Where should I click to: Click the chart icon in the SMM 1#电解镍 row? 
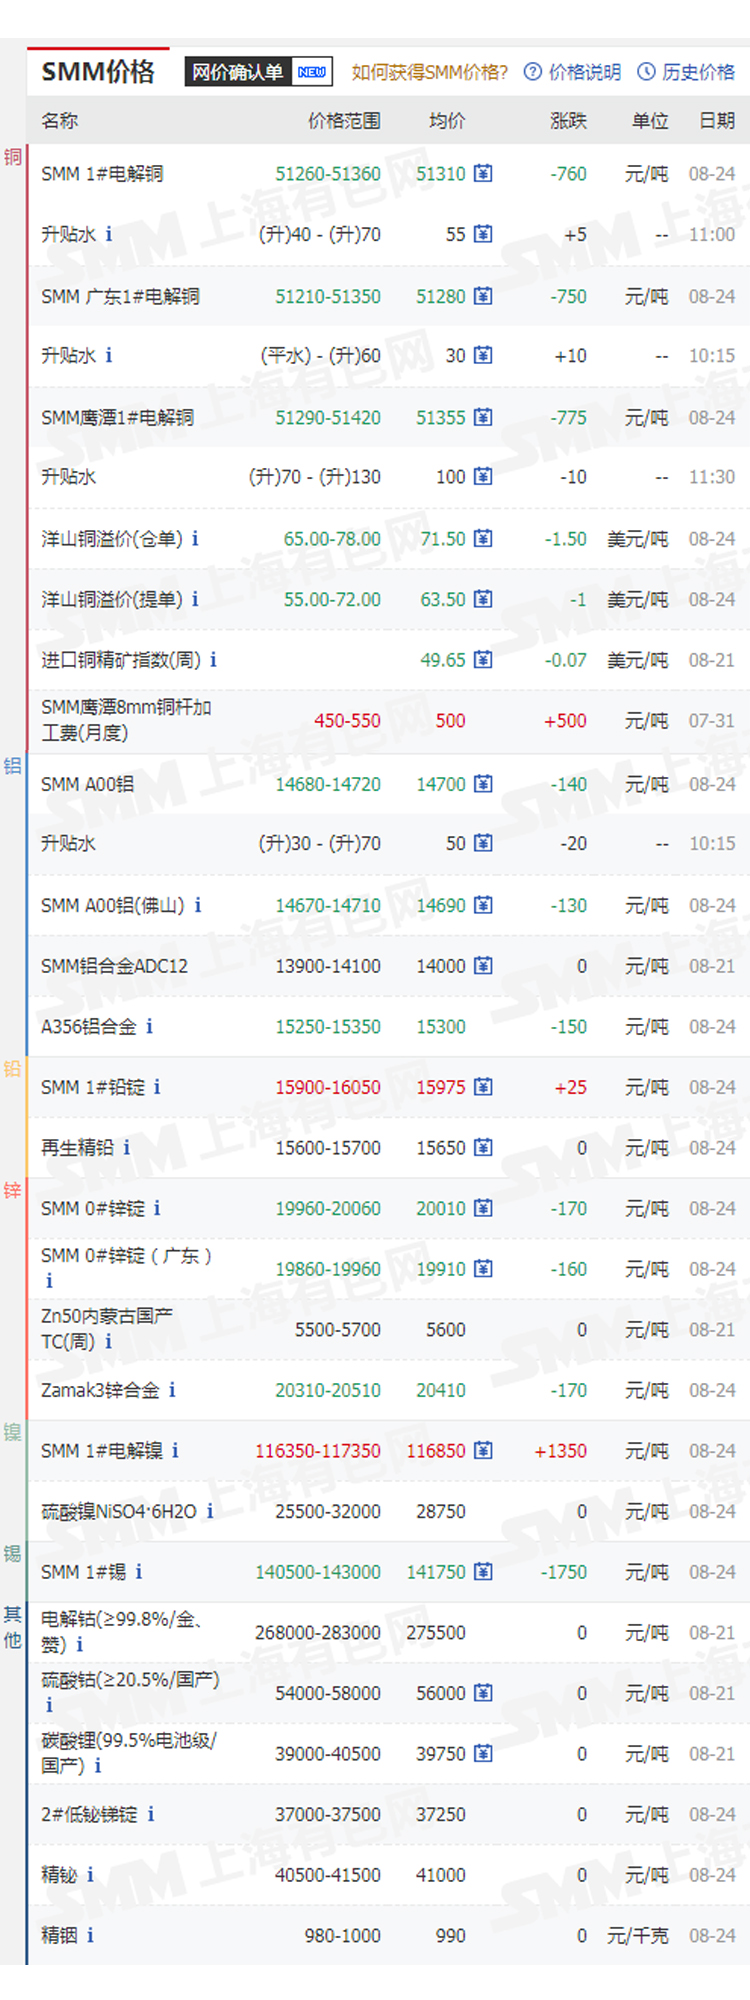483,1450
